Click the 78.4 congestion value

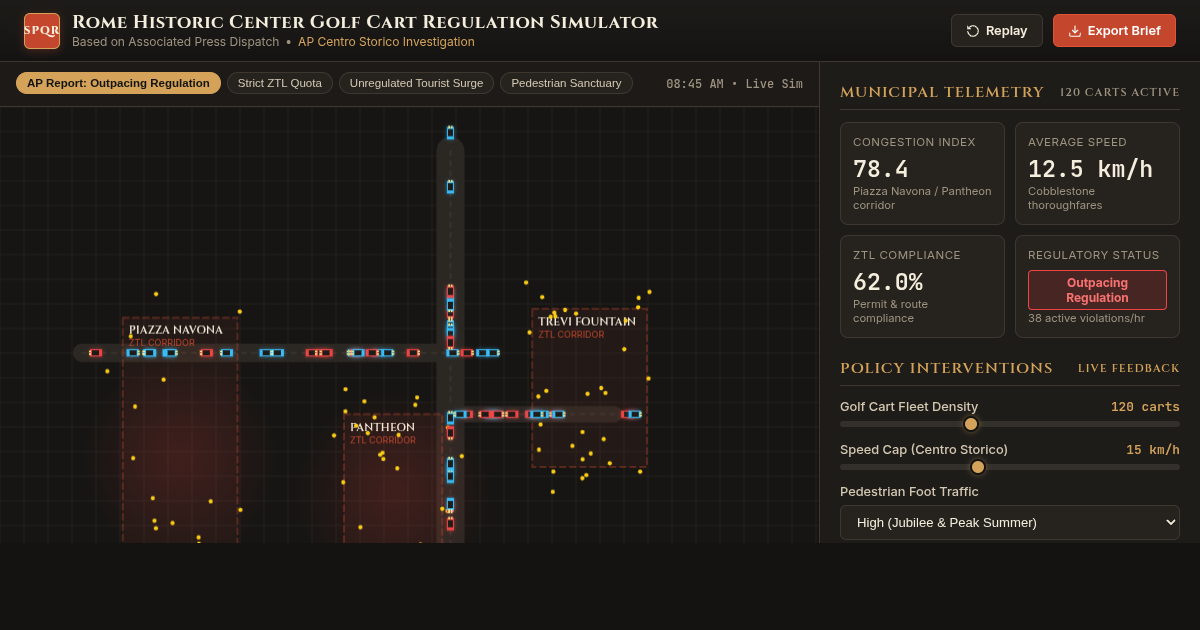tap(881, 169)
